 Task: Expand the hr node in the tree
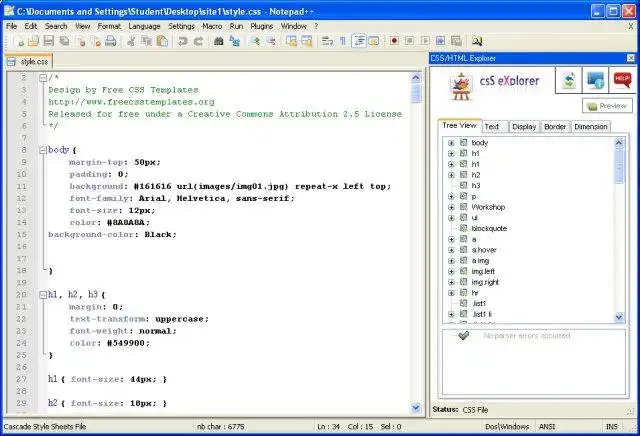(451, 293)
